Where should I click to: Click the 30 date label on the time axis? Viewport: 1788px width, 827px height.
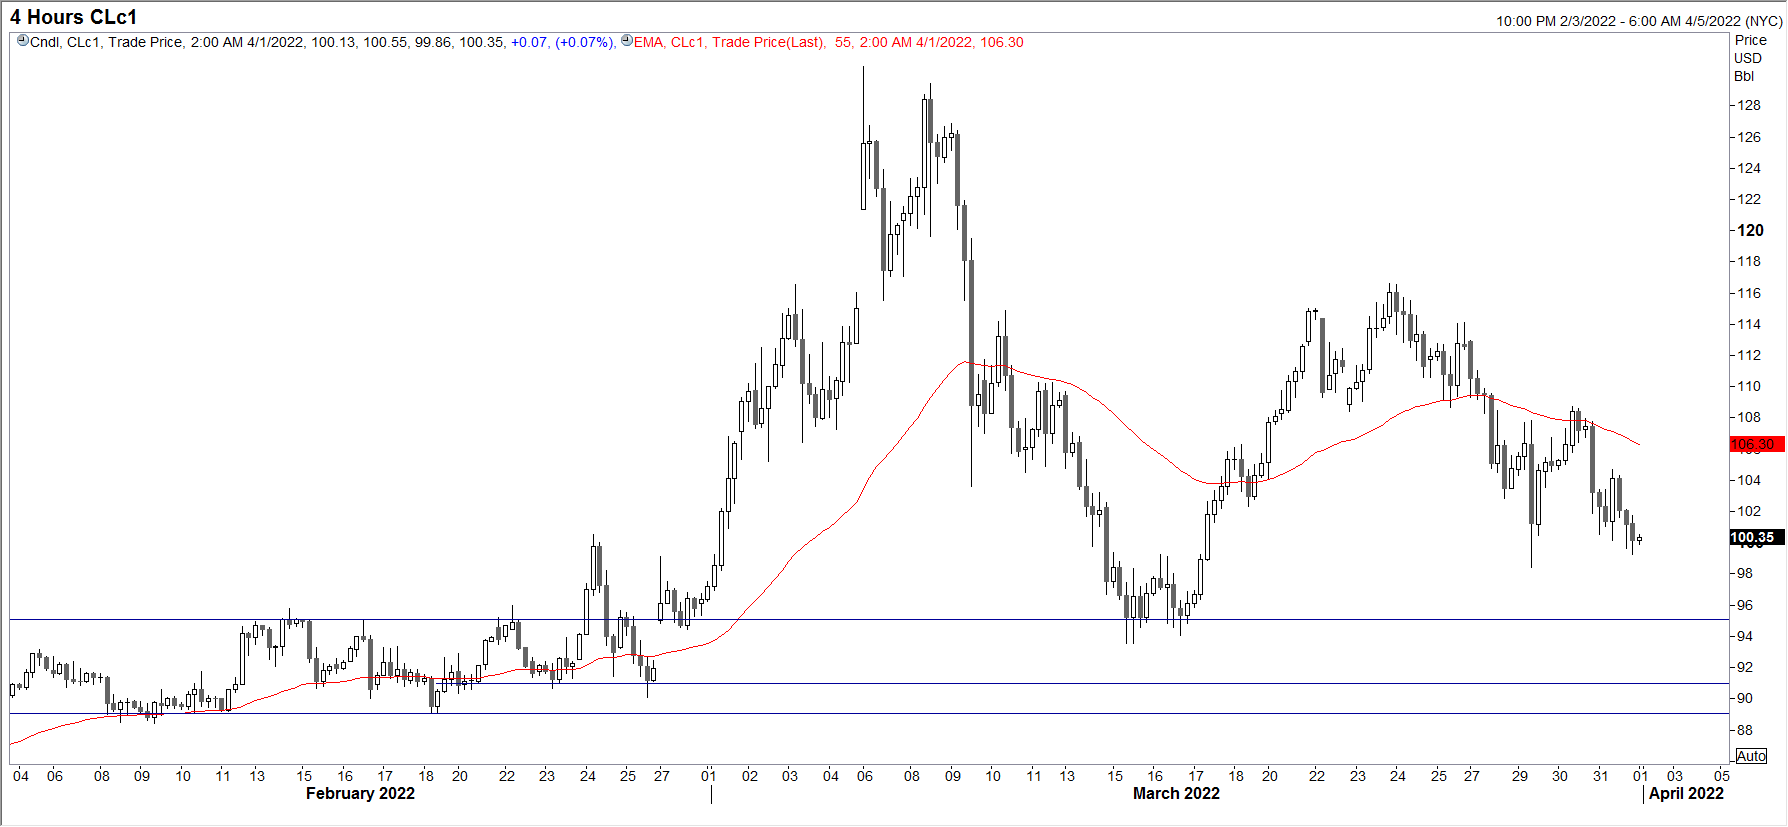pos(1560,775)
